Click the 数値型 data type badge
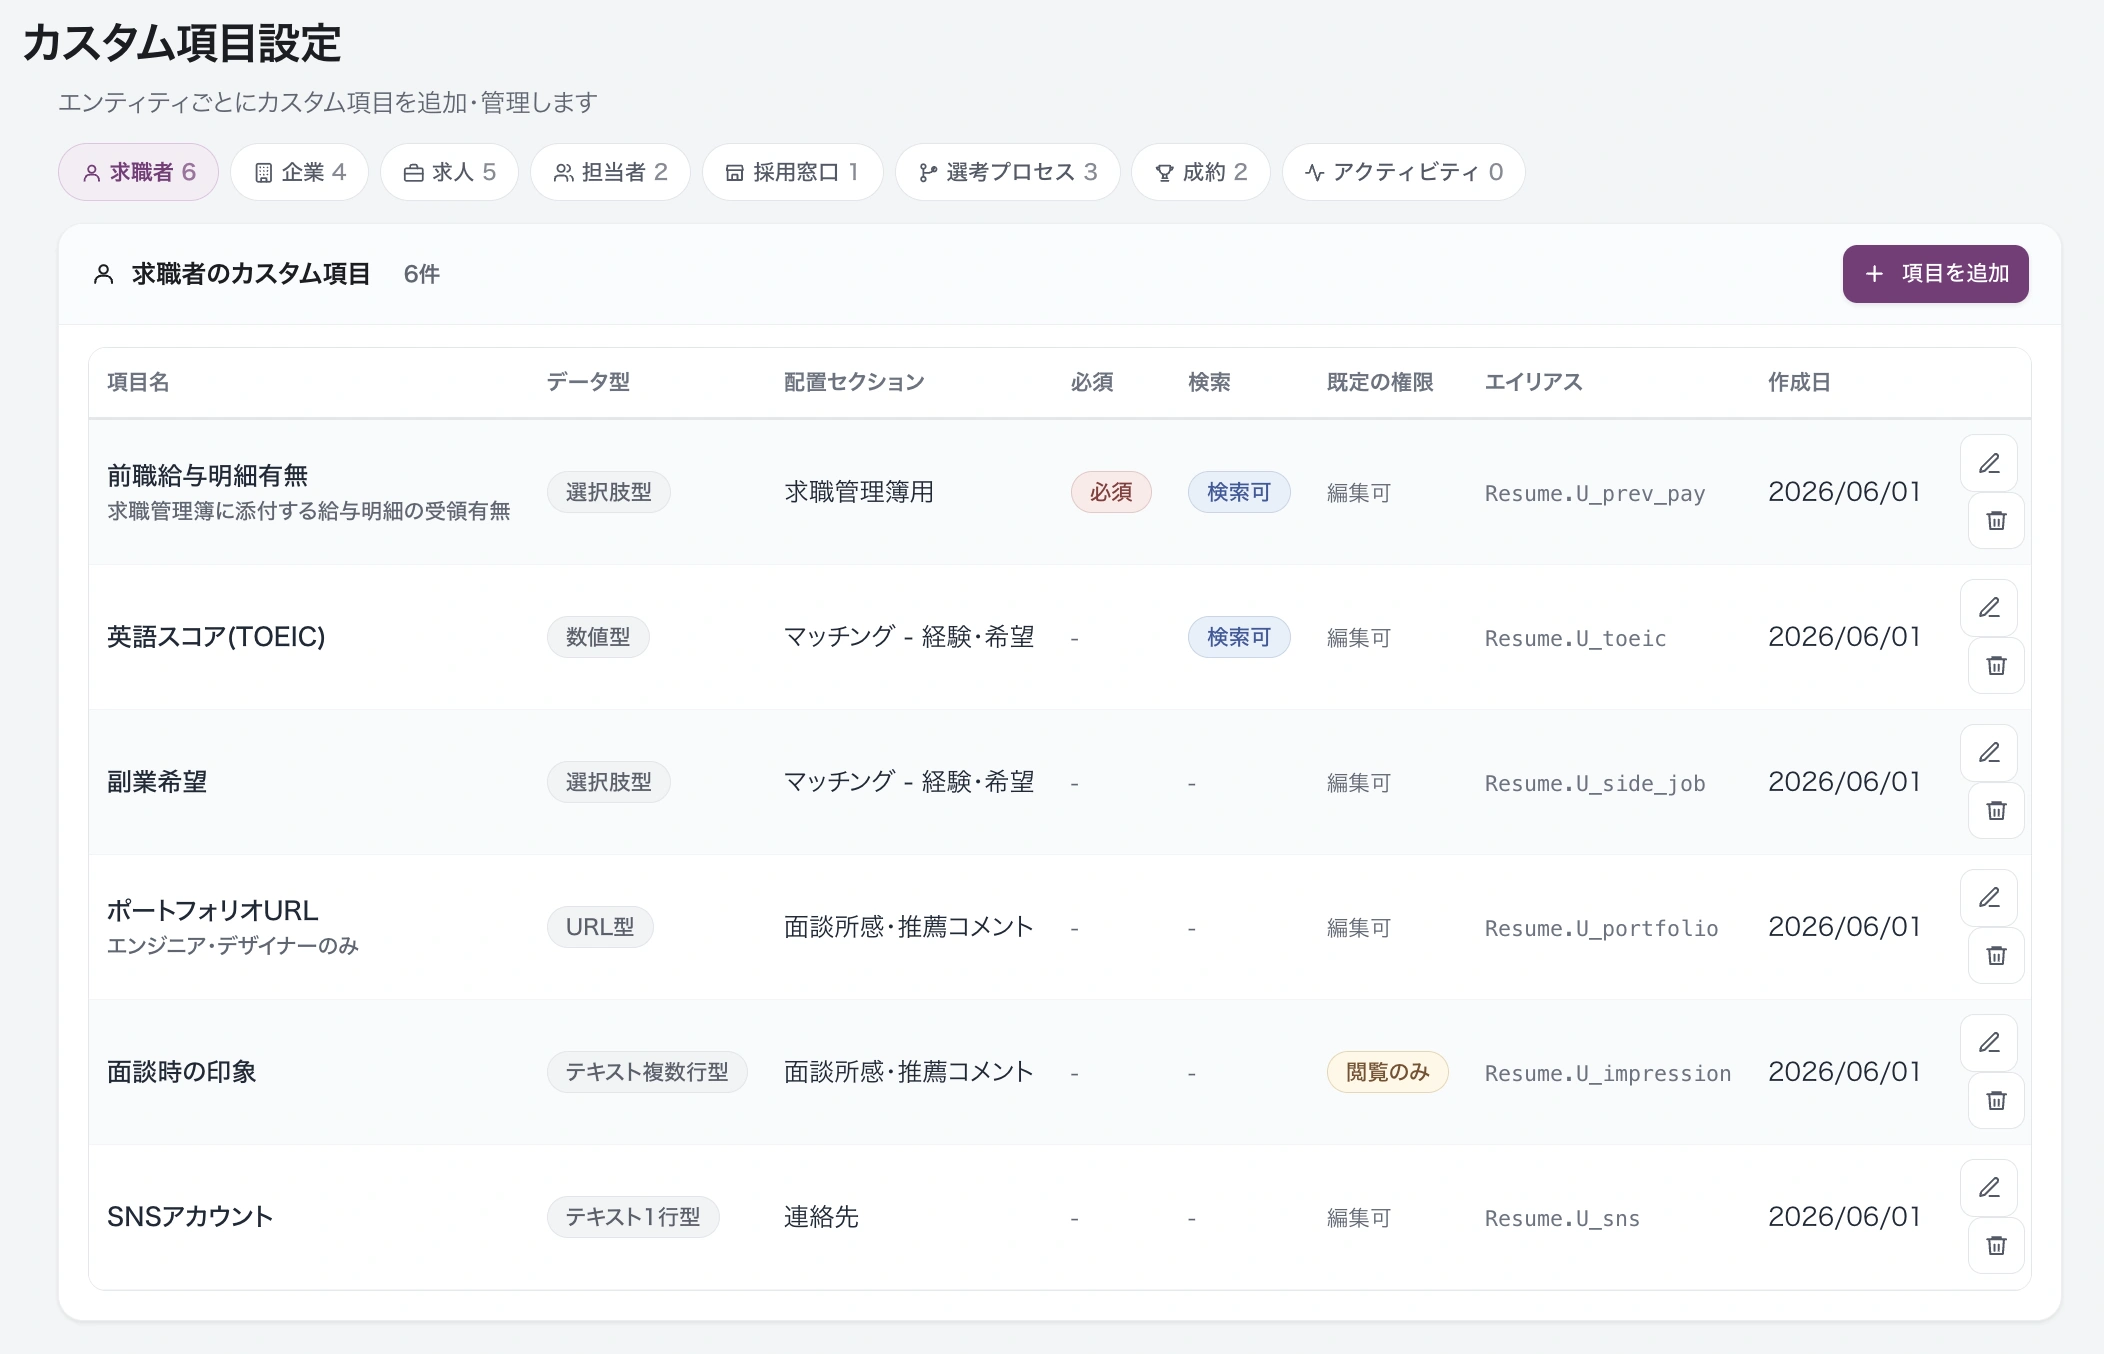The width and height of the screenshot is (2104, 1354). (598, 637)
